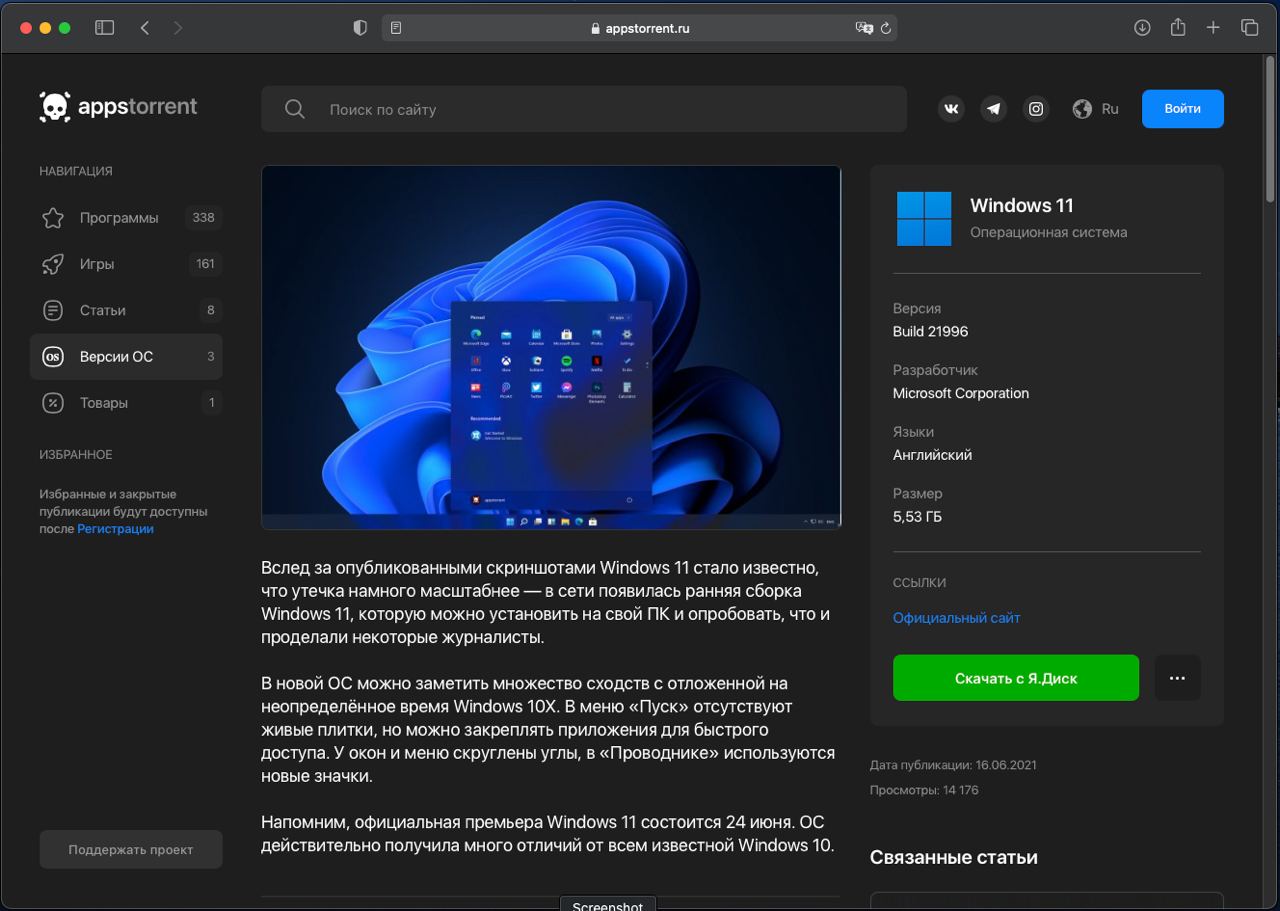Click the Товары percent tag icon
This screenshot has height=911, width=1280.
tap(53, 403)
